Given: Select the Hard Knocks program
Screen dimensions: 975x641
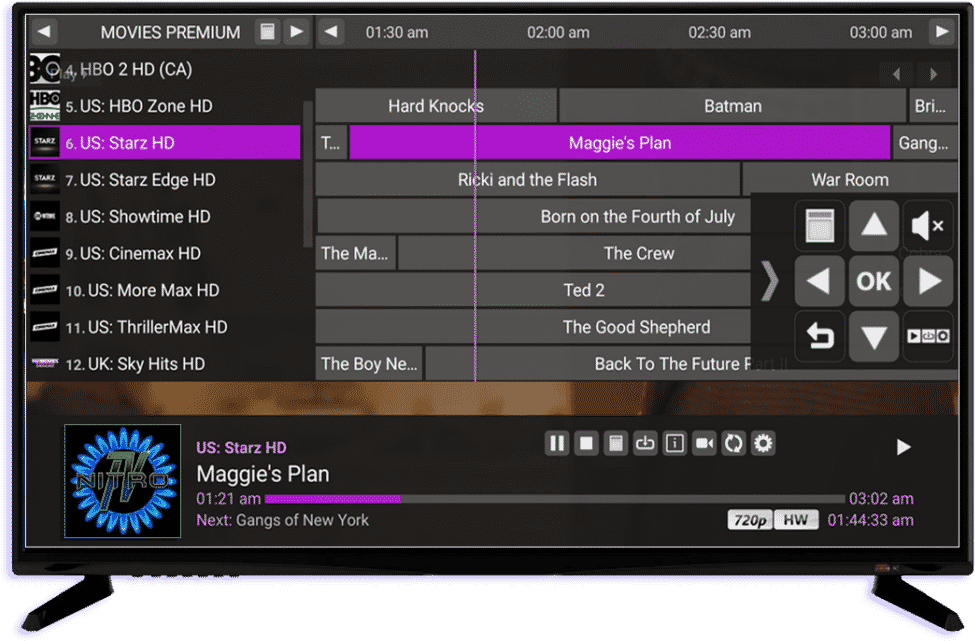Looking at the screenshot, I should point(436,106).
